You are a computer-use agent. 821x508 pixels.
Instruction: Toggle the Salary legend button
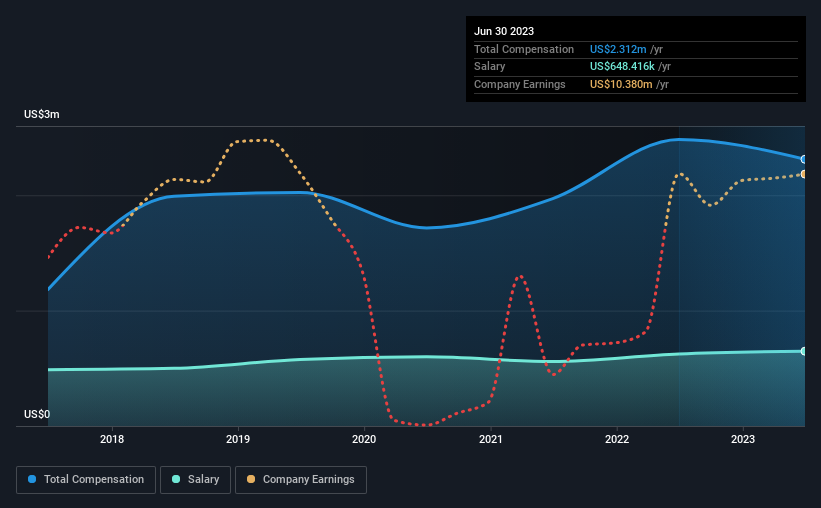[195, 480]
